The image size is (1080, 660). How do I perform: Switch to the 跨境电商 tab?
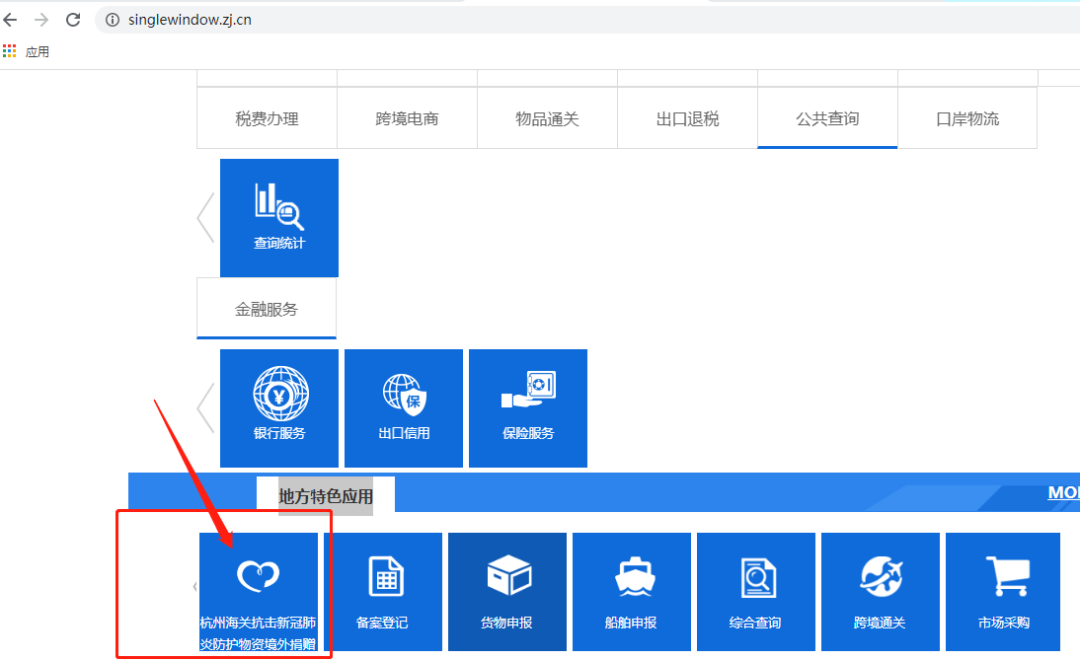[x=407, y=119]
